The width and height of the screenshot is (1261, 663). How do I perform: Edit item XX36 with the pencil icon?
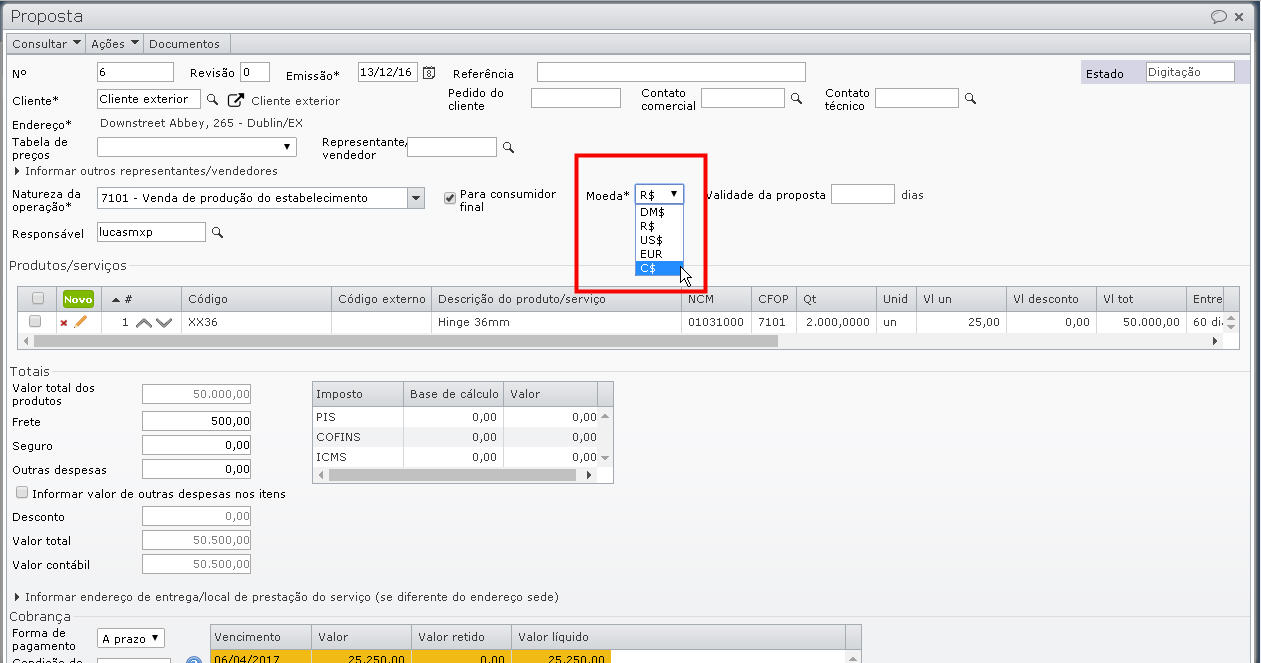tap(81, 322)
